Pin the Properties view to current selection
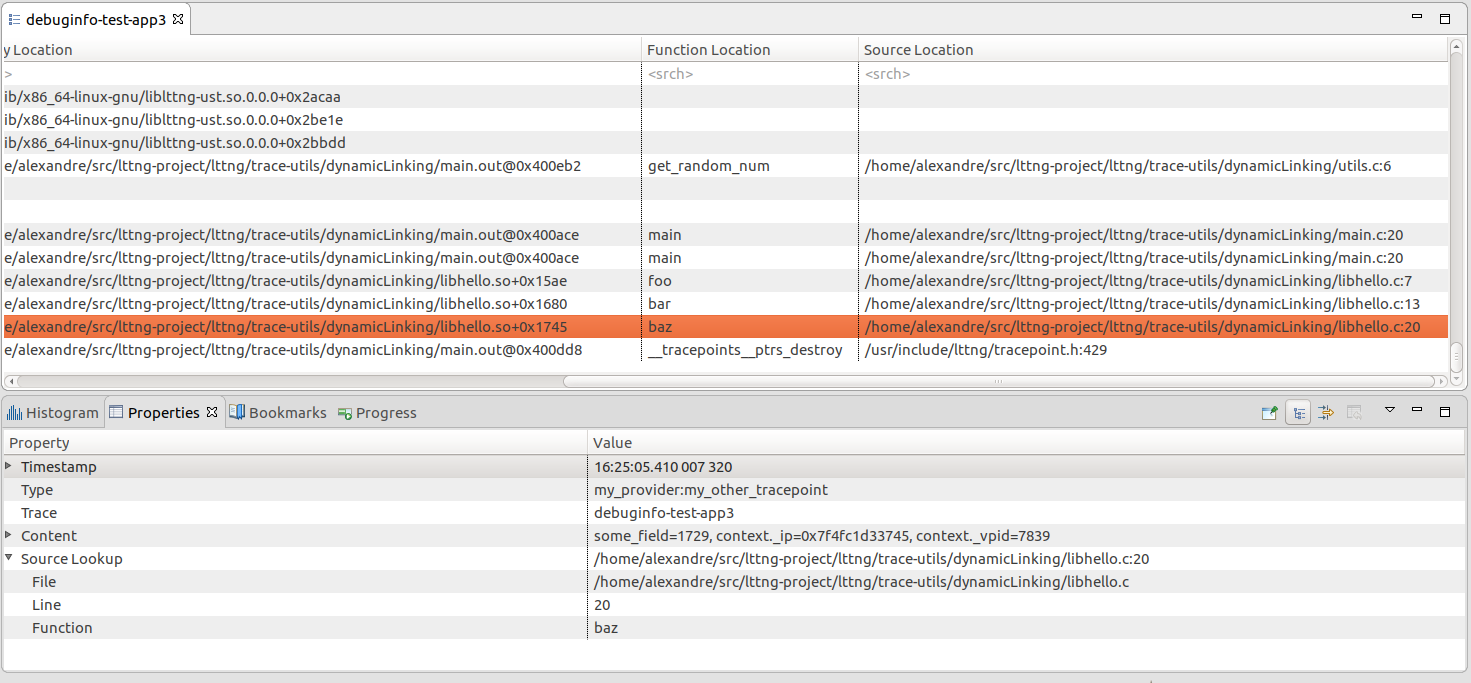This screenshot has width=1471, height=683. point(1269,413)
